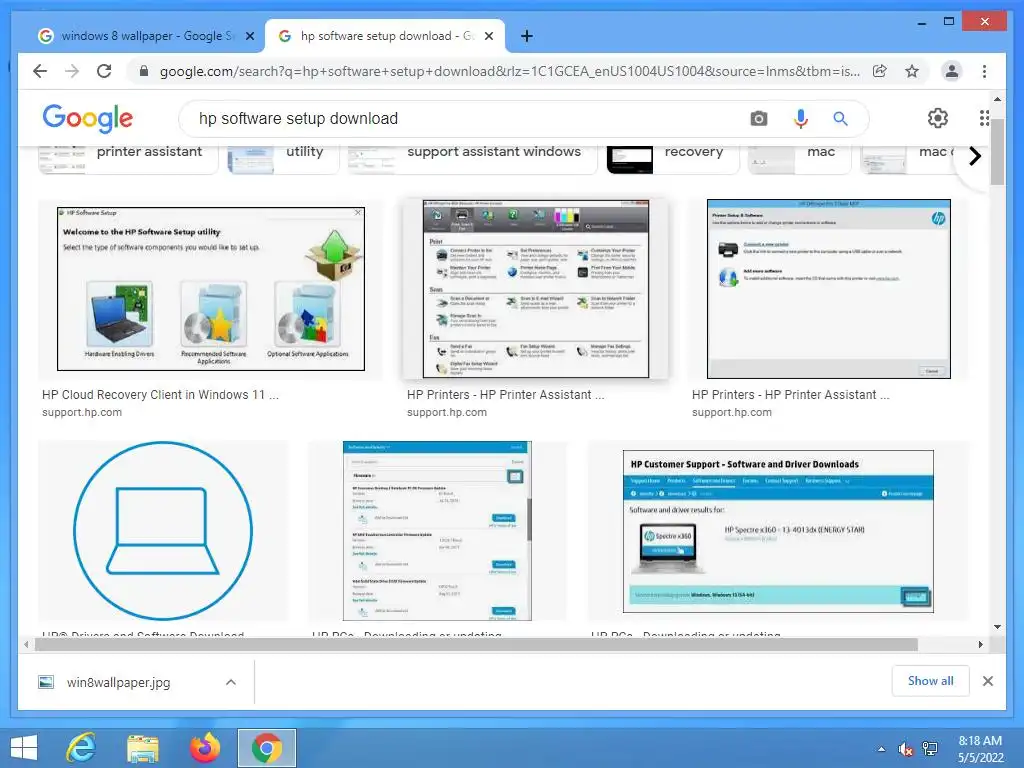Click the muted volume tray icon
The height and width of the screenshot is (768, 1024).
(905, 749)
